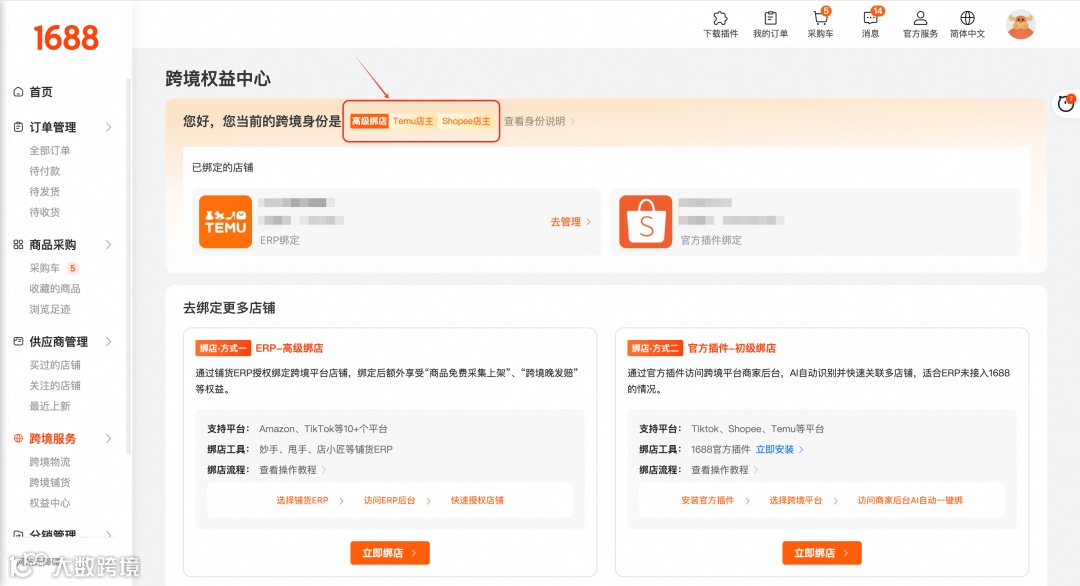Expand the chevron next to 分销管理
Screen dimensions: 1080x586
pos(108,534)
